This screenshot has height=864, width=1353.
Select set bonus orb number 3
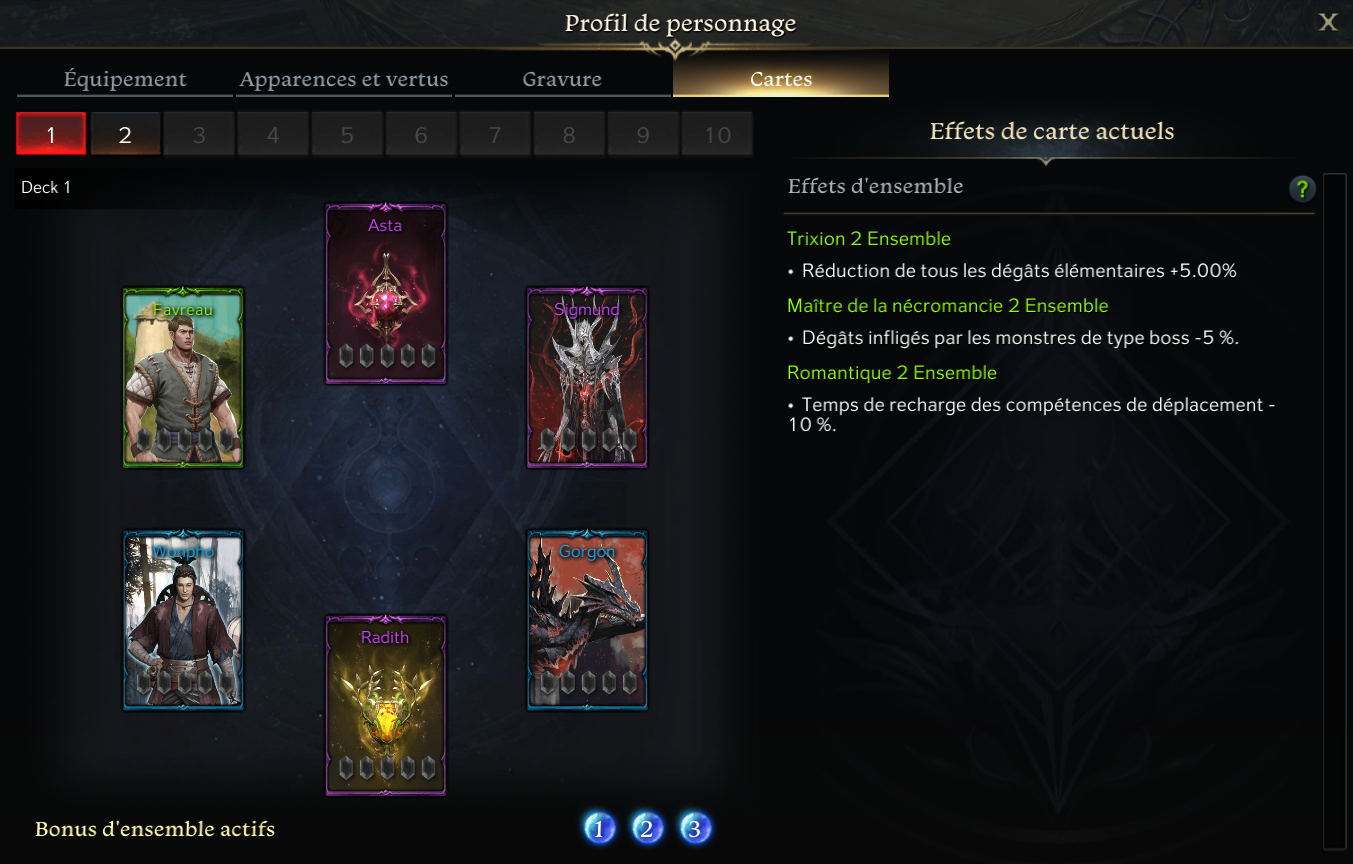click(x=696, y=828)
